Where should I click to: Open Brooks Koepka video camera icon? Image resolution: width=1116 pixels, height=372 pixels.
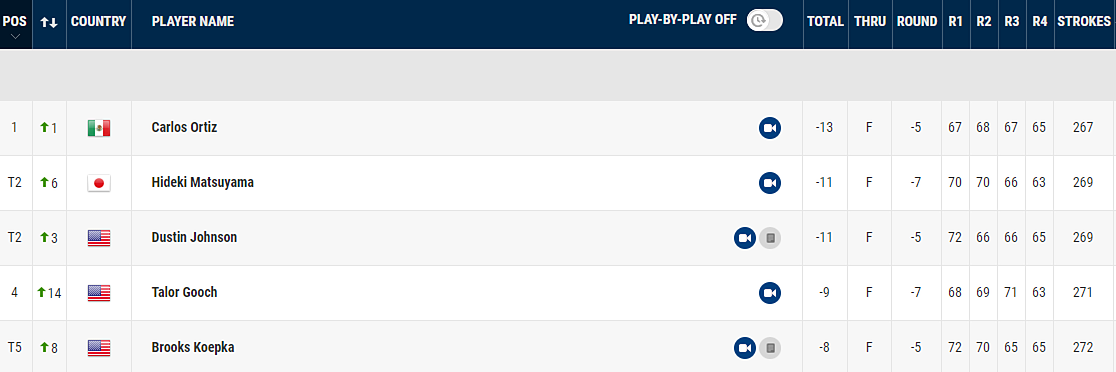[744, 348]
